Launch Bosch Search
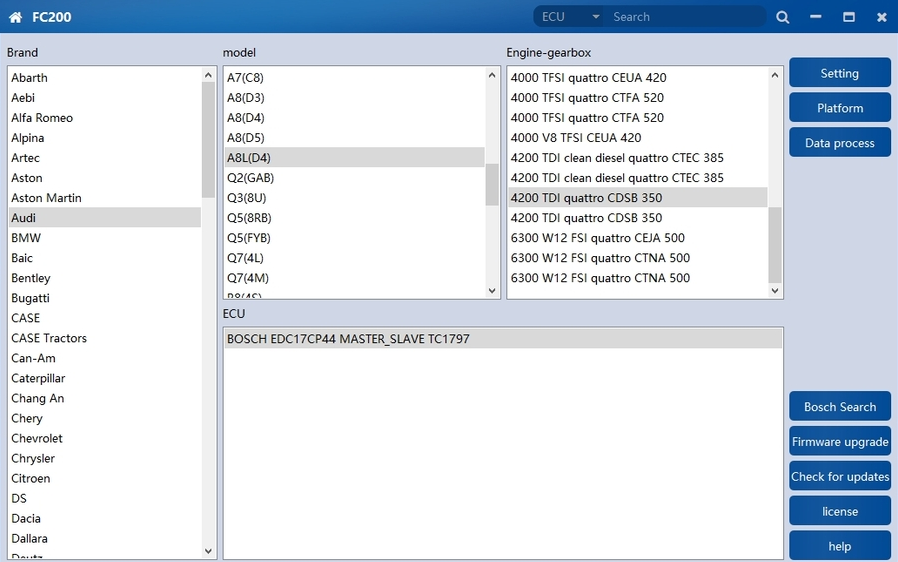This screenshot has height=562, width=898. pos(839,407)
